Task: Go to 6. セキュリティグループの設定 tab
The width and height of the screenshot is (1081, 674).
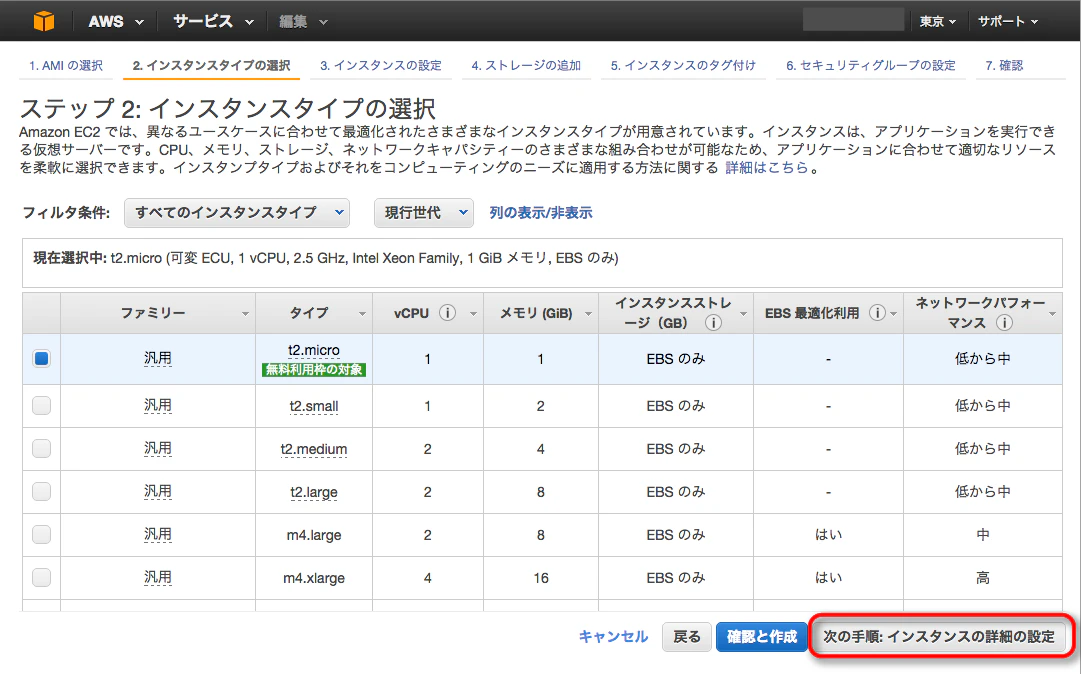Action: tap(871, 65)
